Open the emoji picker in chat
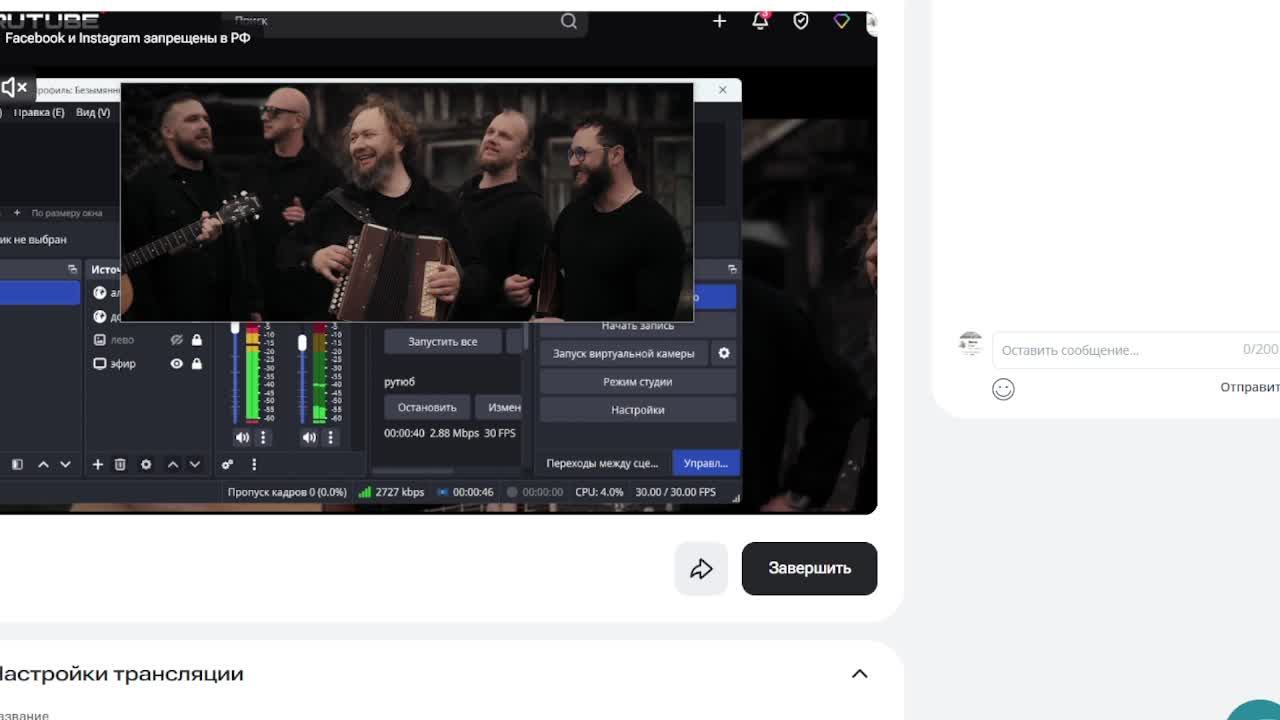The image size is (1280, 720). point(1003,389)
